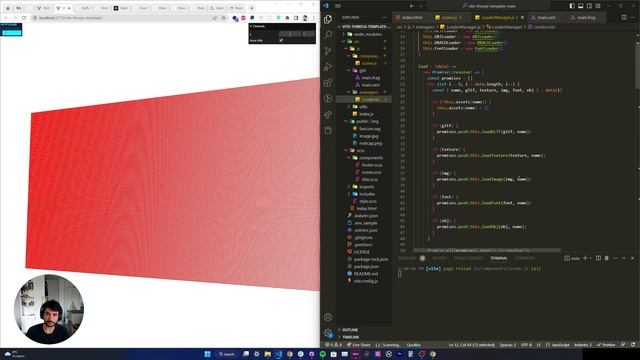Select the PROBLEMS panel tab
This screenshot has width=640, height=360.
point(407,258)
